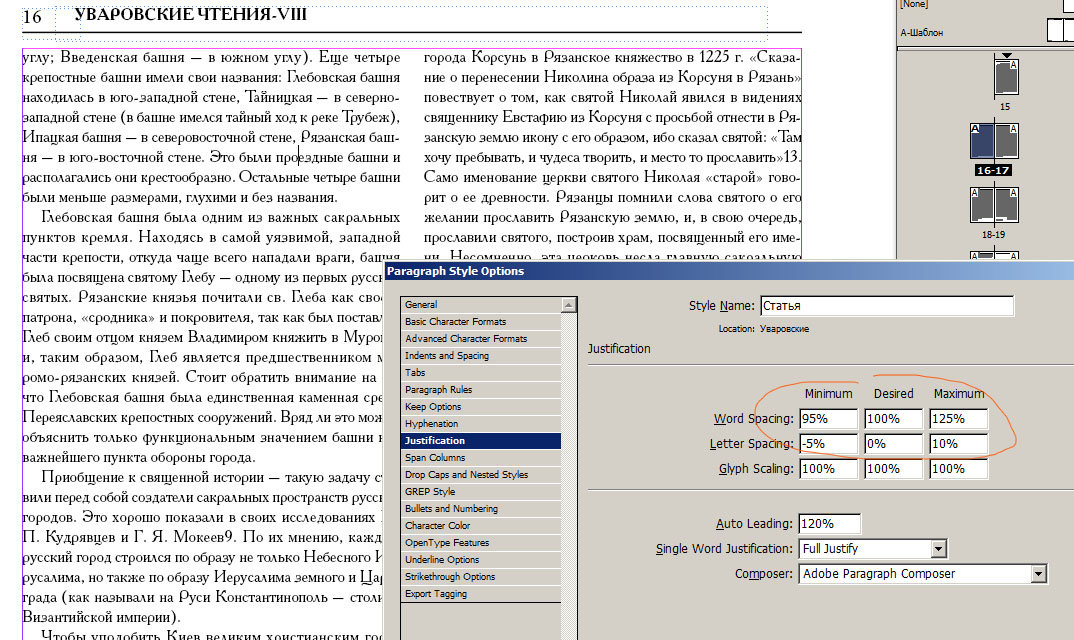
Task: Click the A-Шаблон master page thumbnail
Action: pos(1060,31)
